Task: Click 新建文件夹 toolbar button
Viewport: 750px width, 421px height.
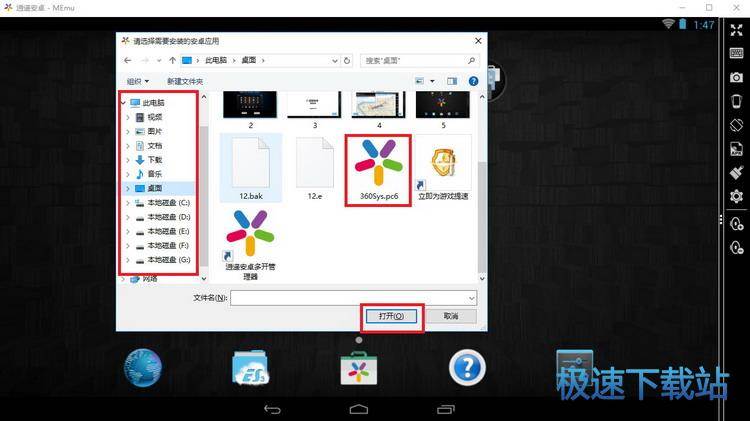Action: pyautogui.click(x=185, y=81)
